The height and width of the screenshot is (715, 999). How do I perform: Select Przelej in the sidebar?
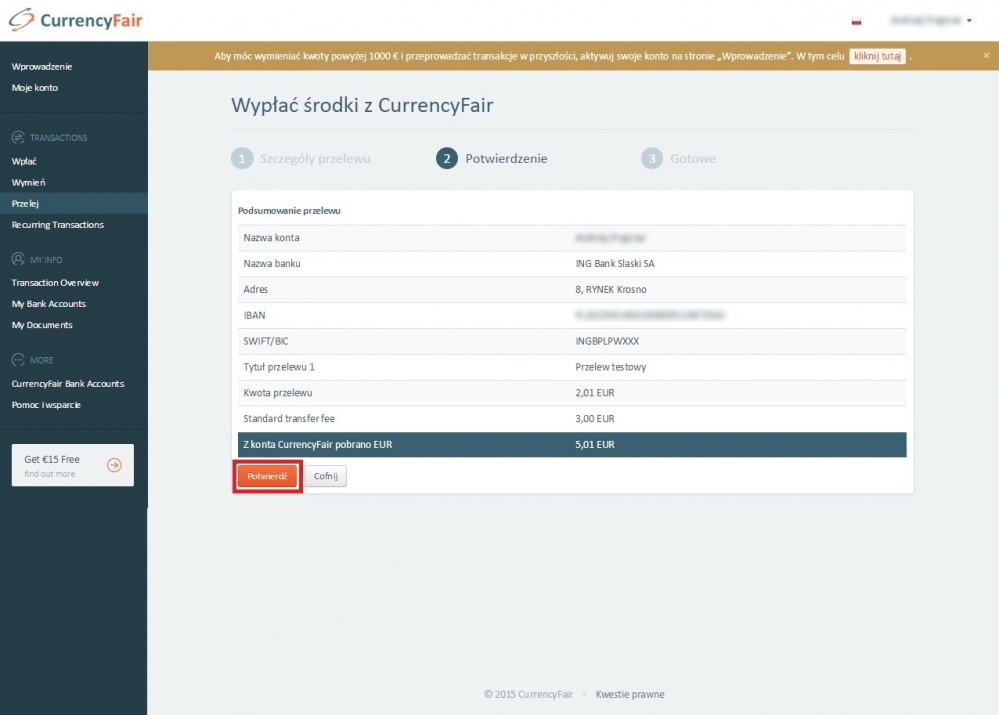pos(25,204)
